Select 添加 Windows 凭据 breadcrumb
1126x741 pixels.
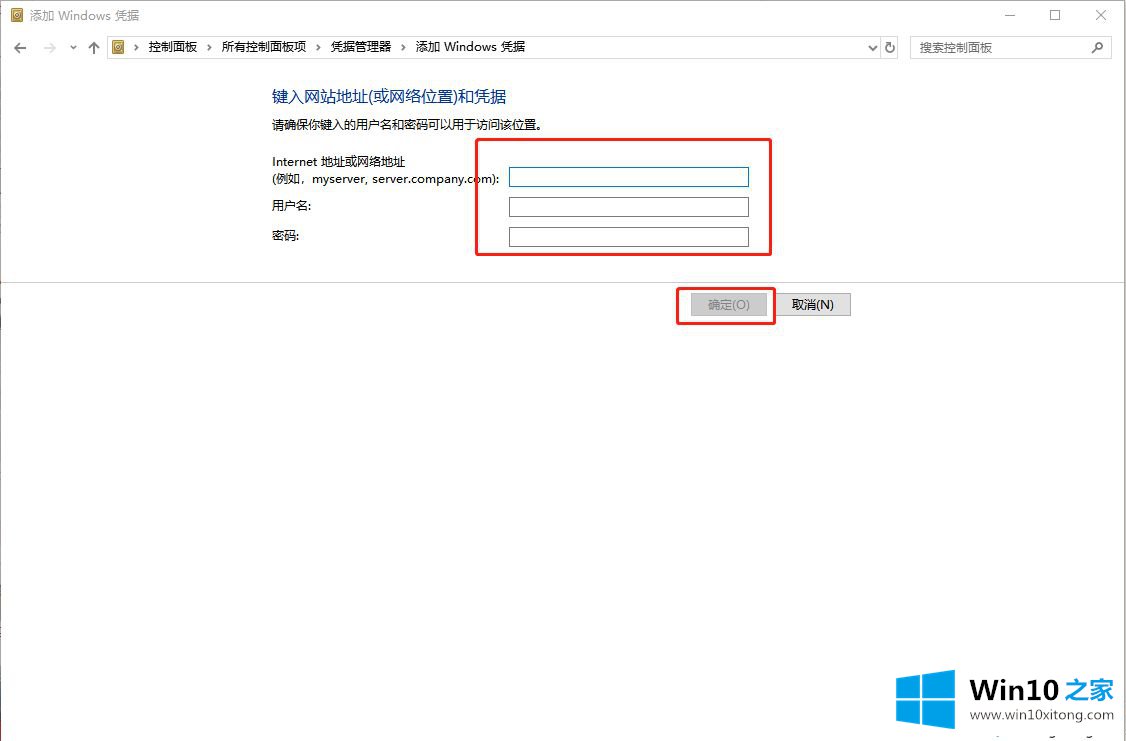pos(470,47)
